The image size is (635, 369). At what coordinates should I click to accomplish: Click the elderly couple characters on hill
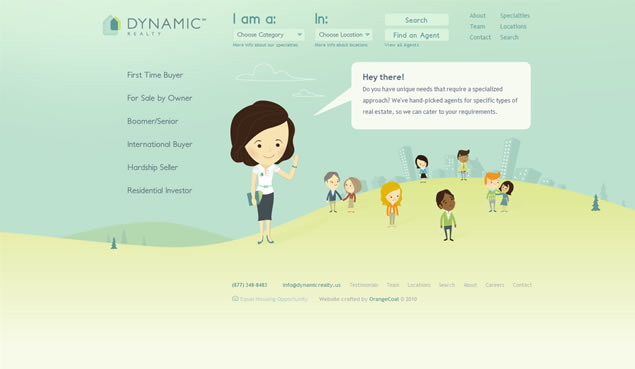point(343,192)
